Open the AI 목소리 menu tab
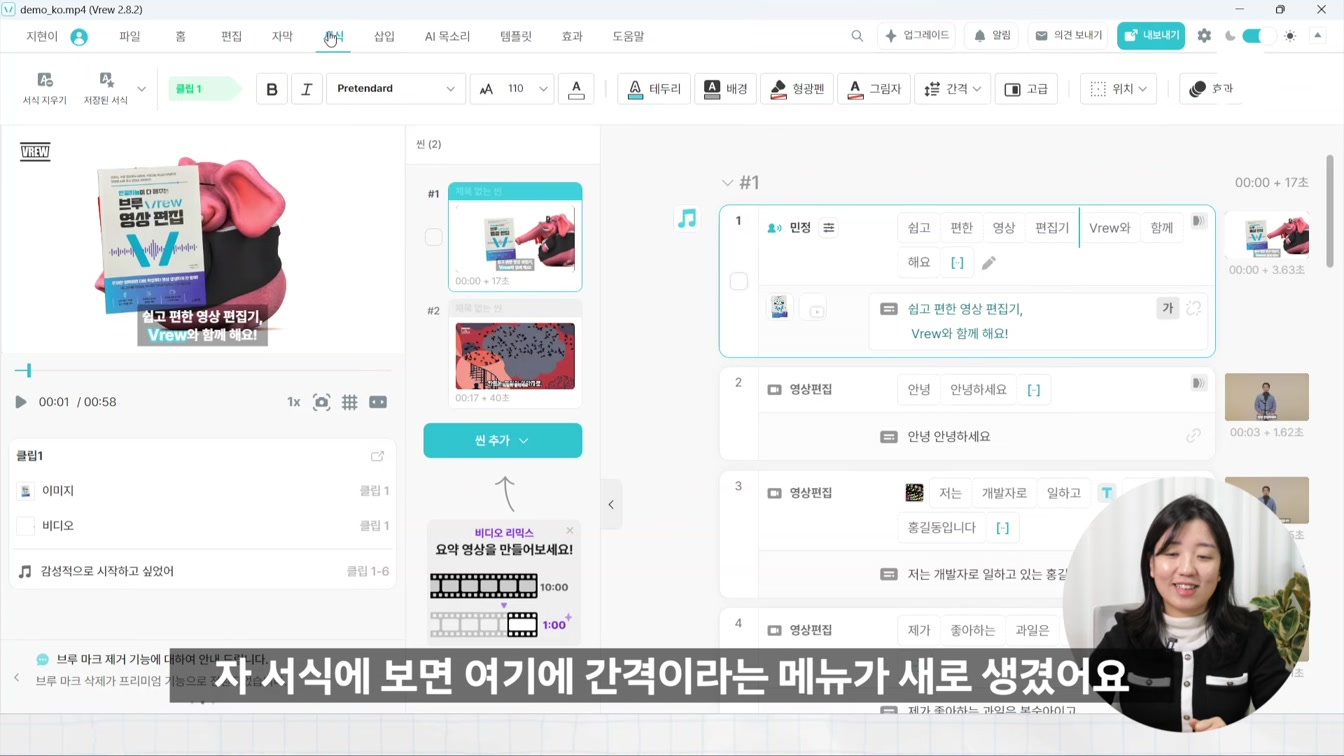This screenshot has width=1344, height=756. pos(447,36)
